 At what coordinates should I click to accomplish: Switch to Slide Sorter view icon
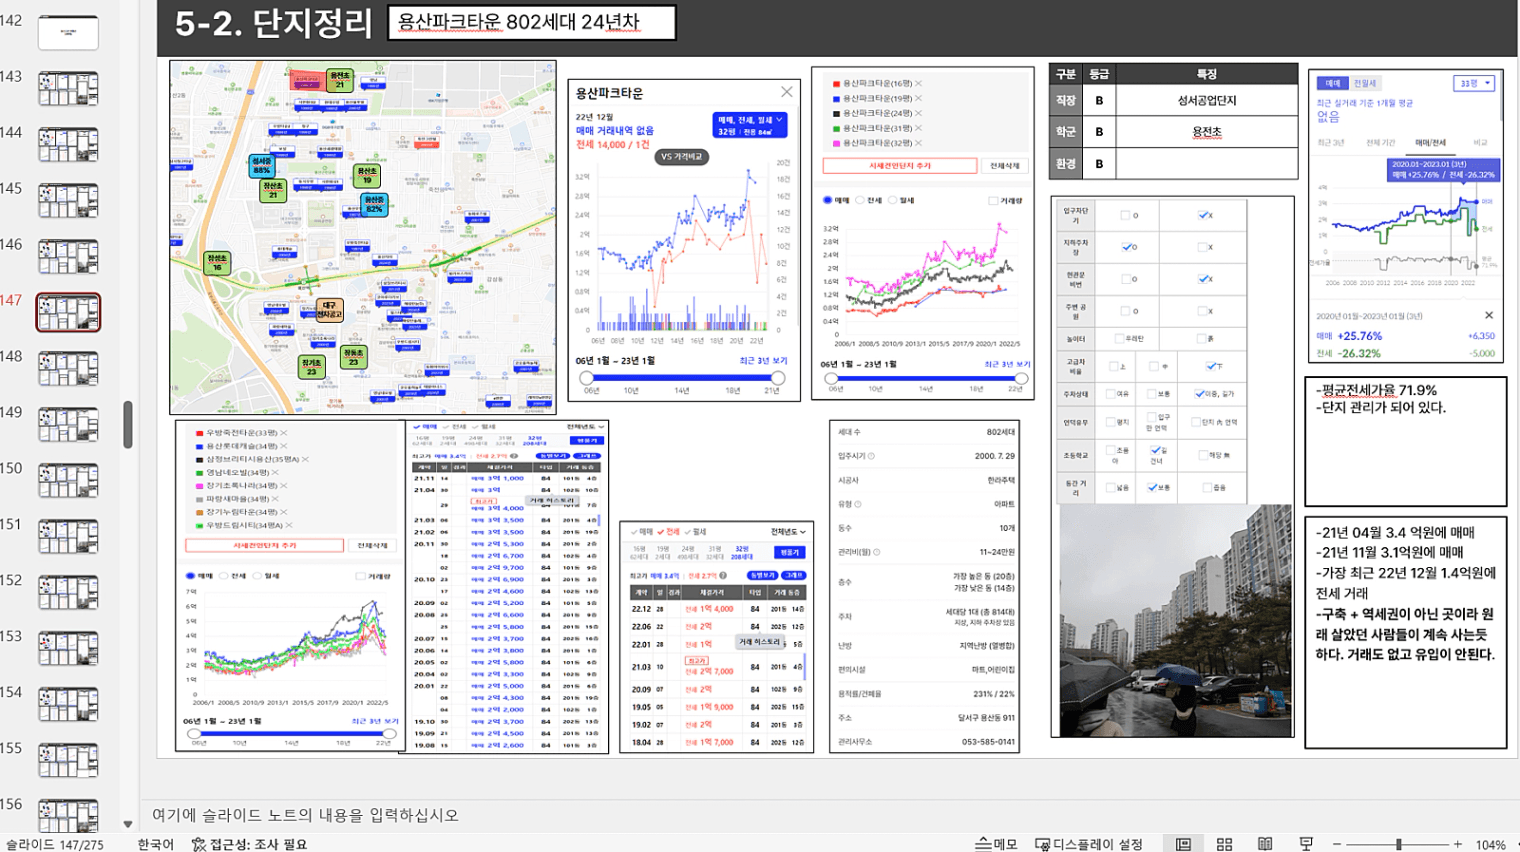(x=1224, y=844)
